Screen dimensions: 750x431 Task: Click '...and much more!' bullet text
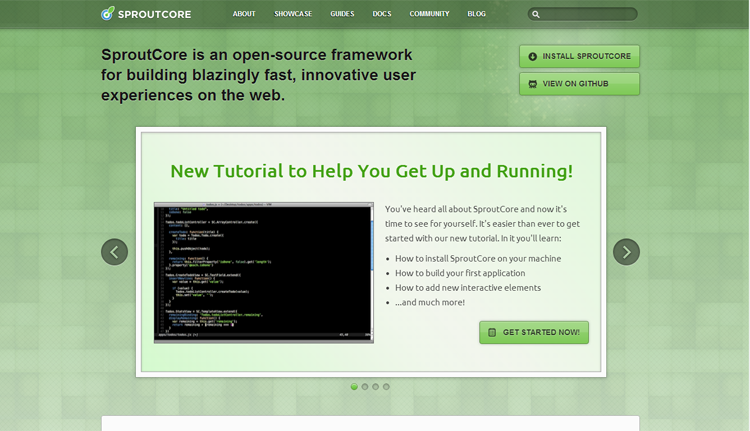(430, 302)
